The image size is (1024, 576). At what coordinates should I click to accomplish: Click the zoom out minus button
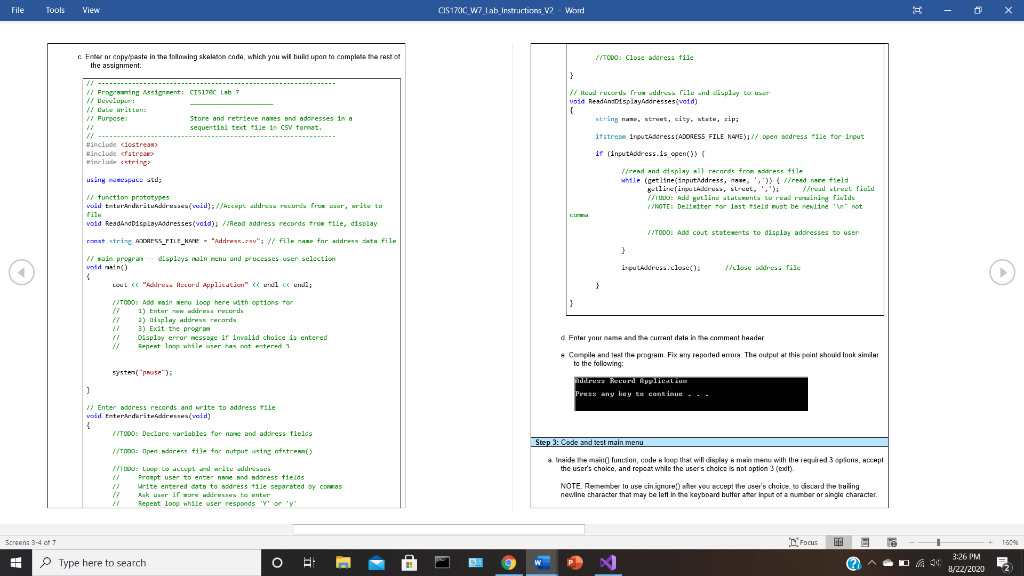[x=912, y=542]
